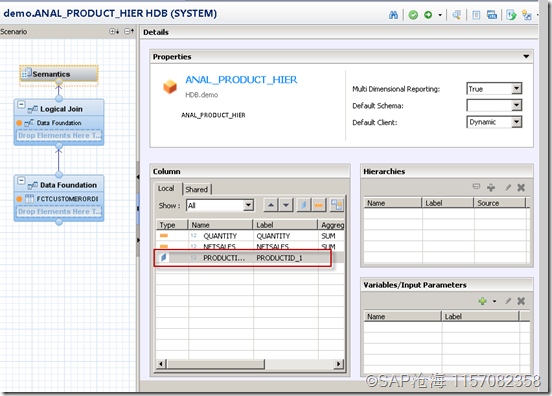The height and width of the screenshot is (396, 552).
Task: Click the lightbulb diagram icon in toolbar
Action: tap(527, 15)
